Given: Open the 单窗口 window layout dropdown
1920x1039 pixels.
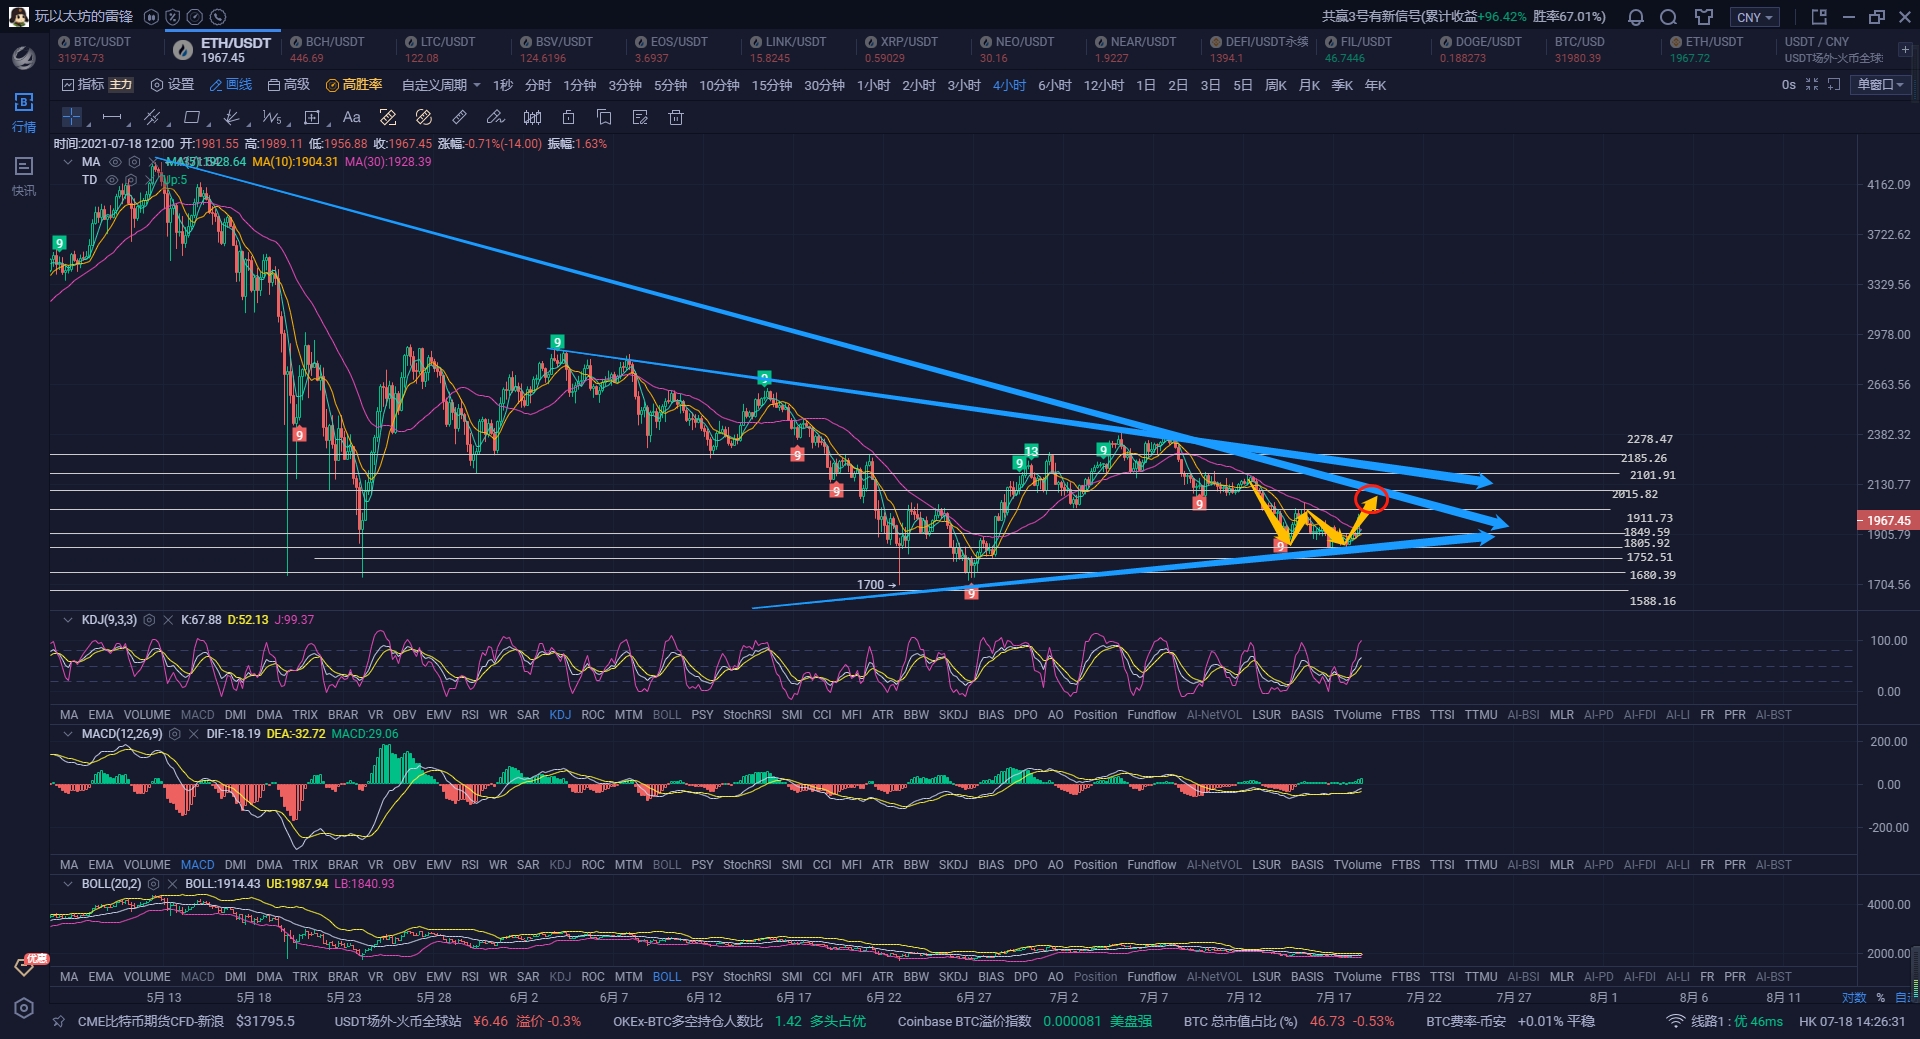Looking at the screenshot, I should coord(1881,85).
